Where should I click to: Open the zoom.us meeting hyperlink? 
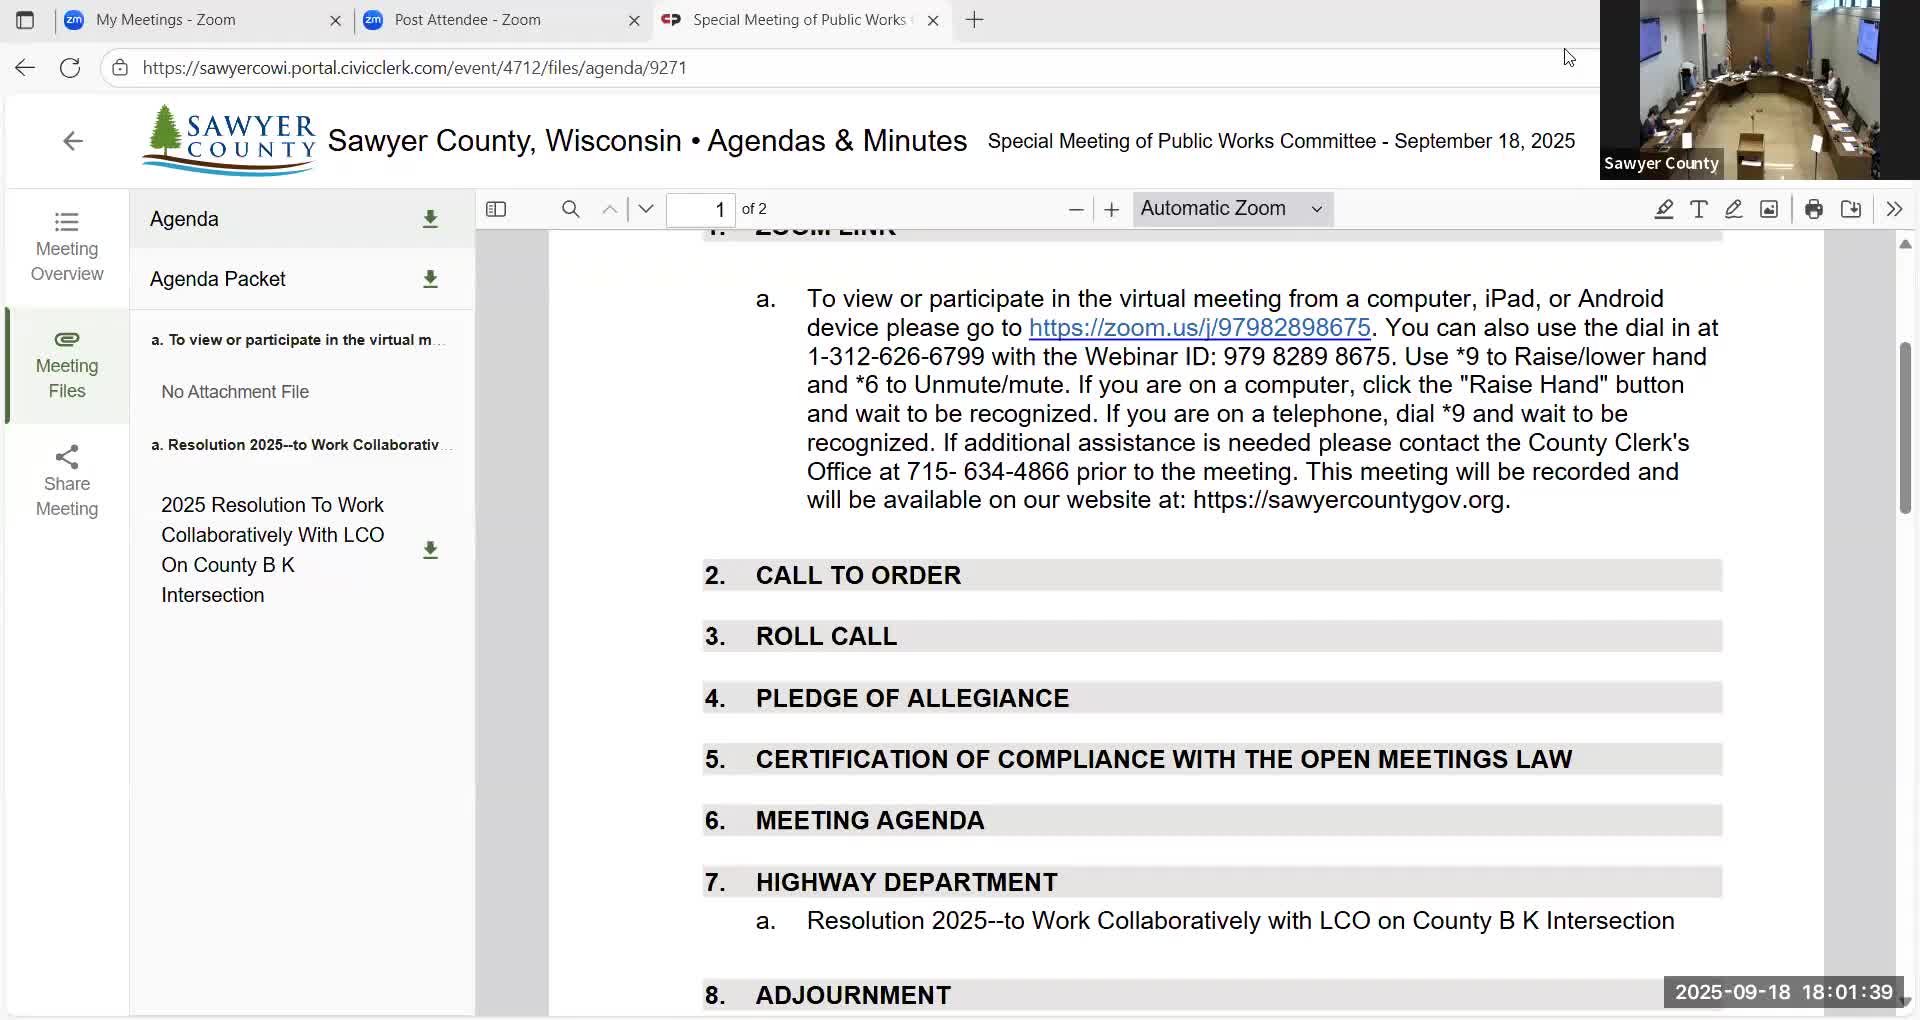(1199, 328)
